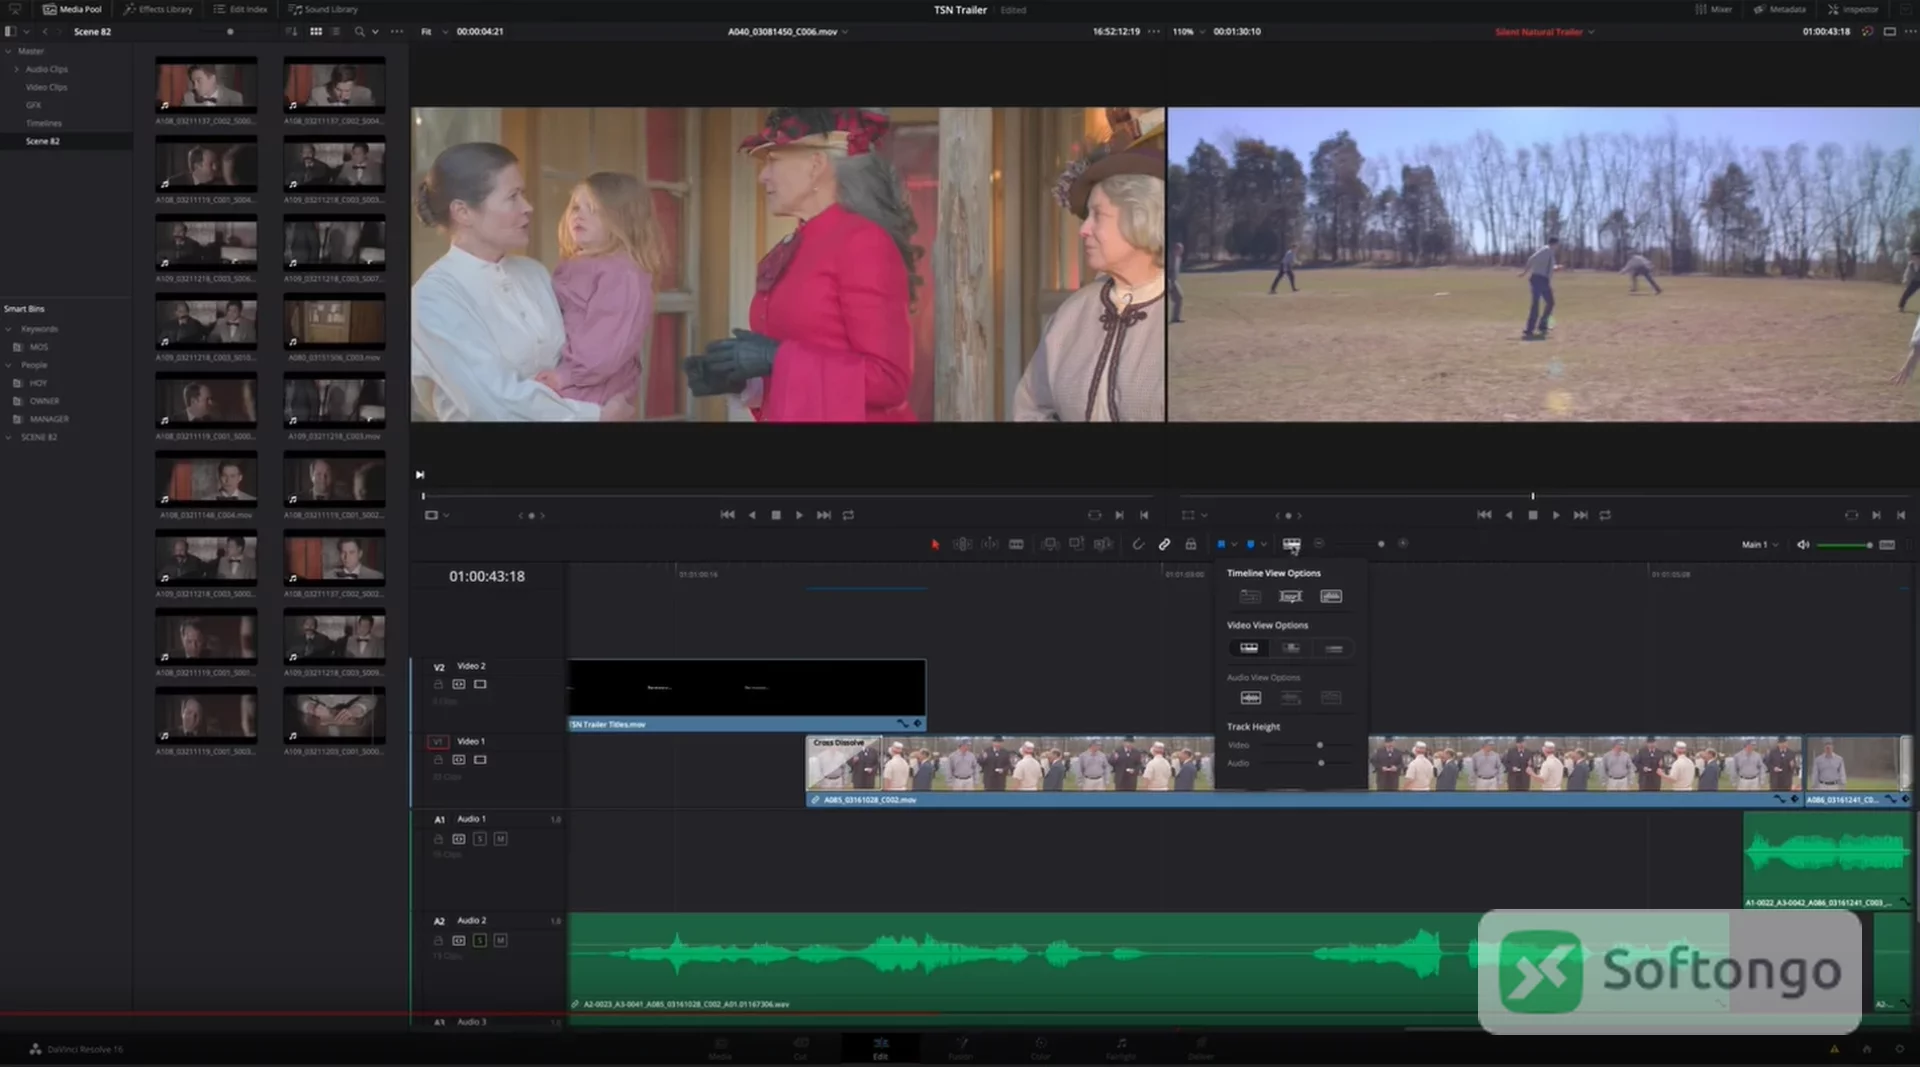Adjust the Audio track height slider
This screenshot has height=1067, width=1920.
1320,763
